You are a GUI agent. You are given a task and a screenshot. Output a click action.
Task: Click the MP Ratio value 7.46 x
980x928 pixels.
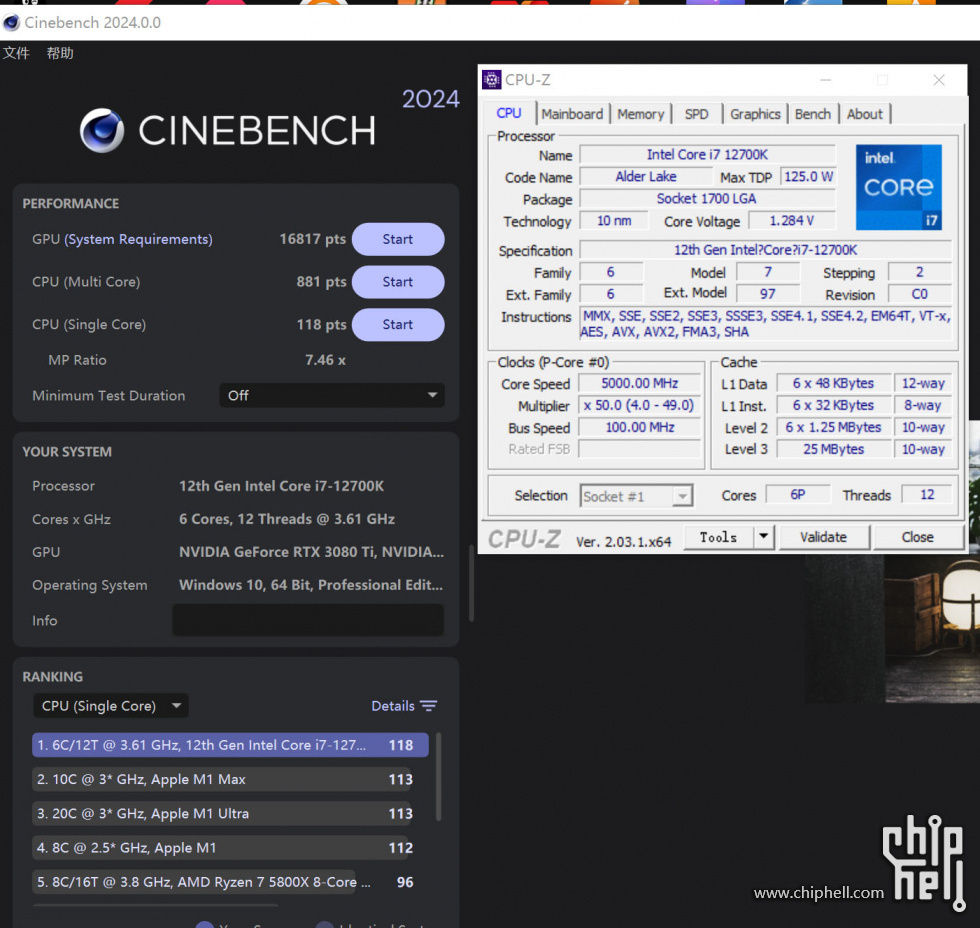[x=325, y=360]
